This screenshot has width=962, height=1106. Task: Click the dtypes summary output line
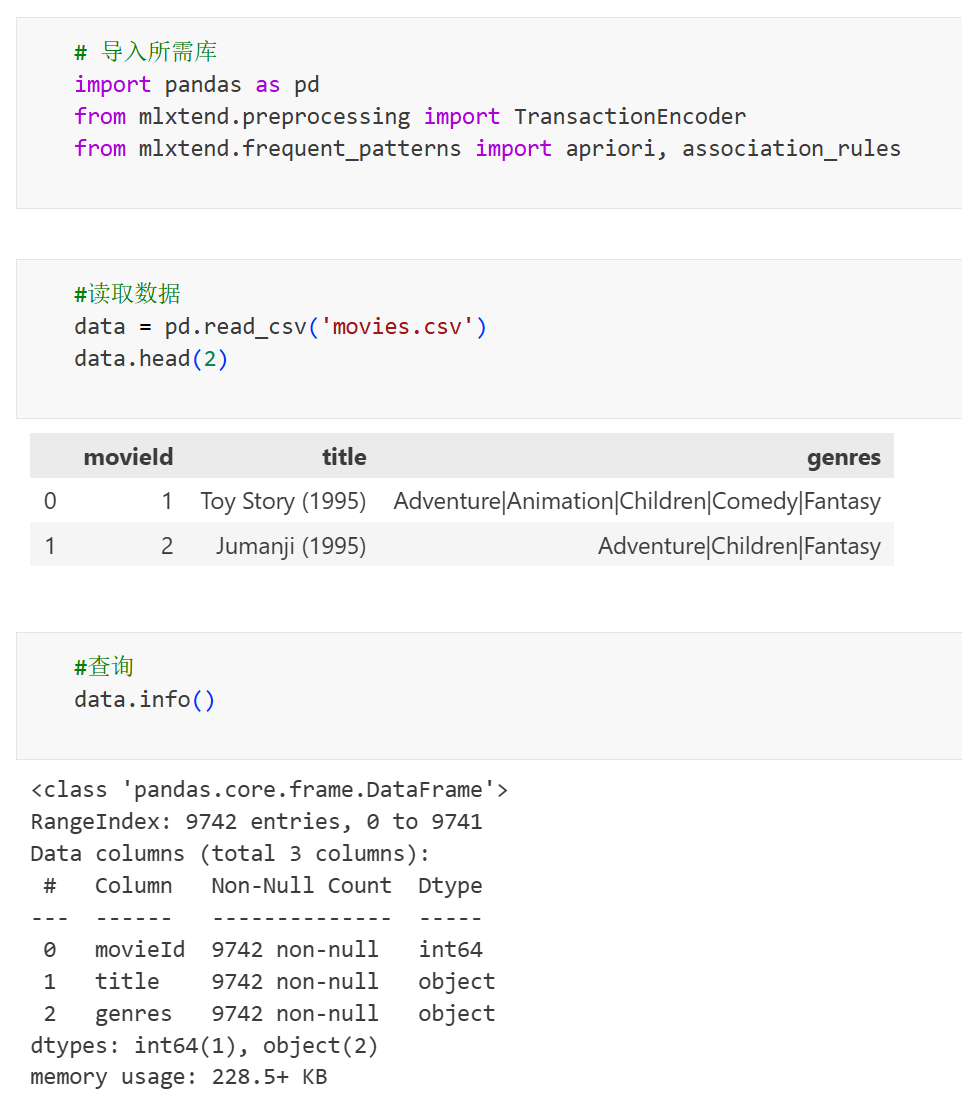[205, 1045]
